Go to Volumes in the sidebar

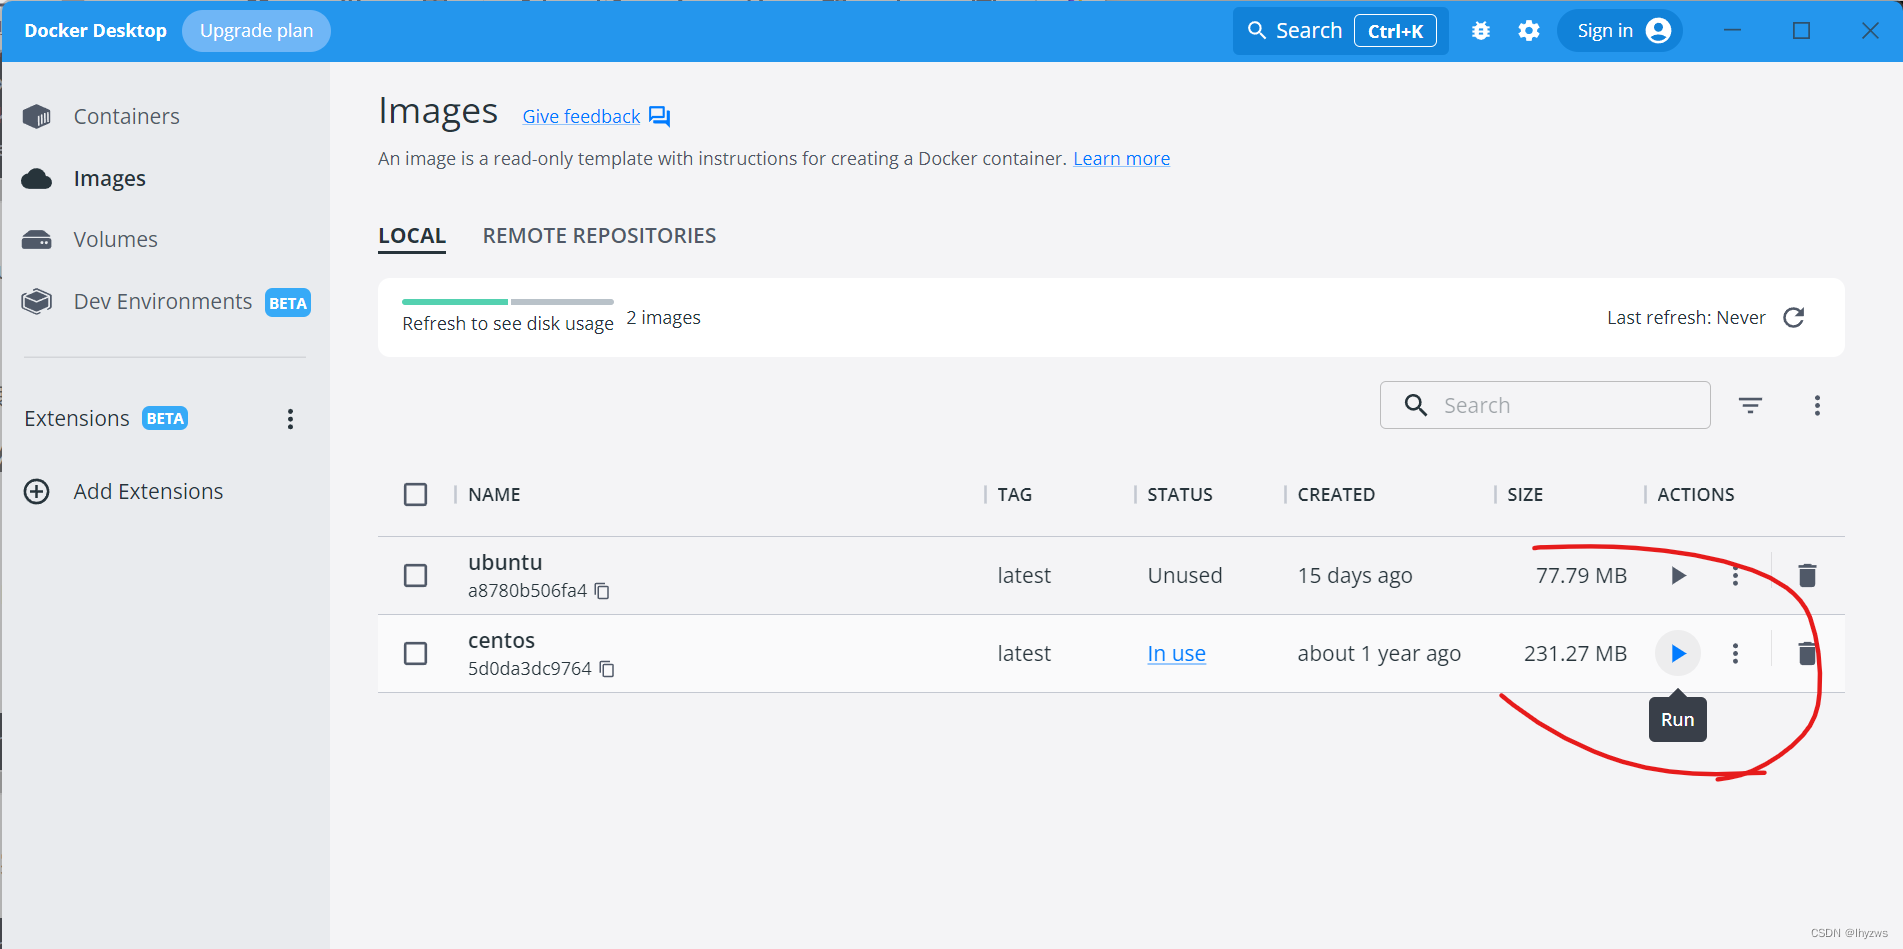click(x=115, y=240)
